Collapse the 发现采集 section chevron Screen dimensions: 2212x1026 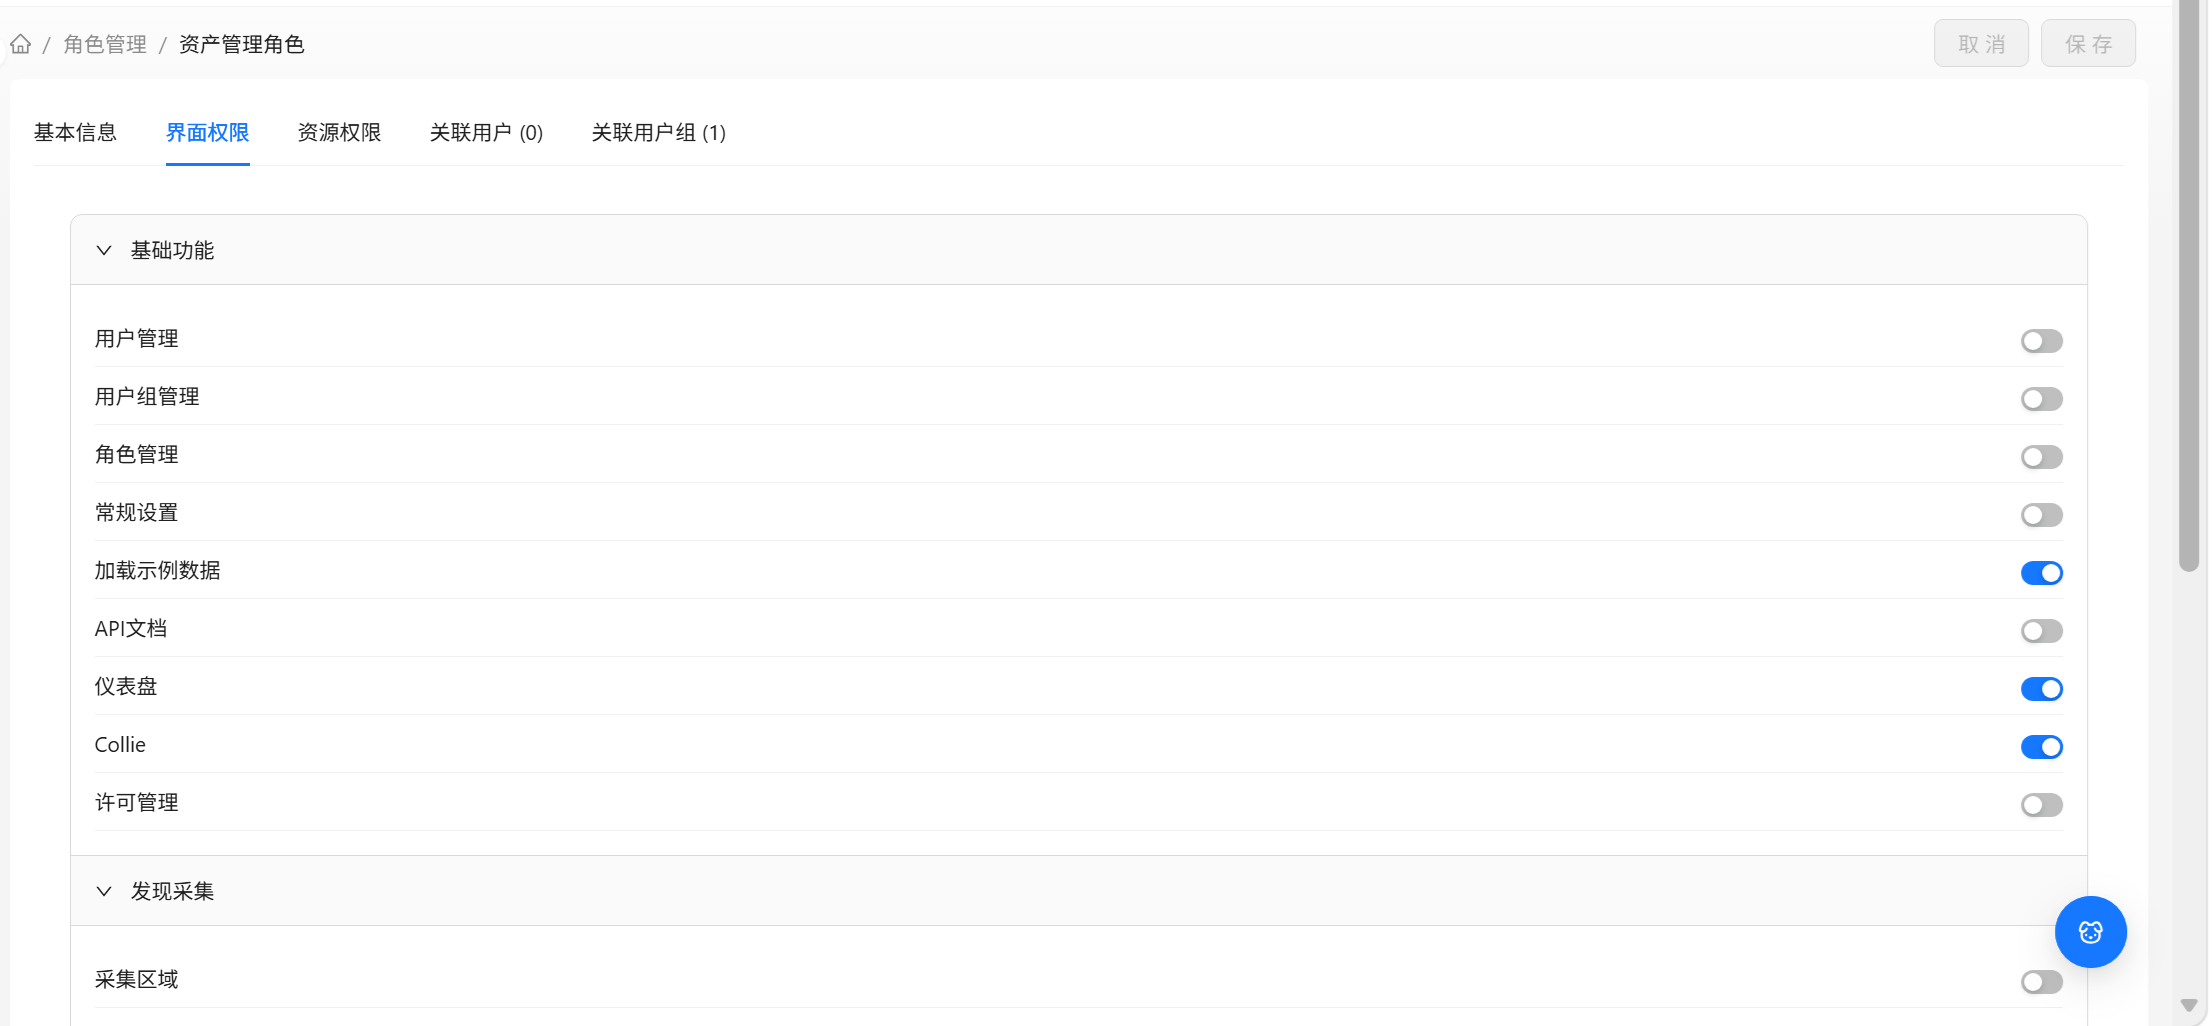(104, 891)
